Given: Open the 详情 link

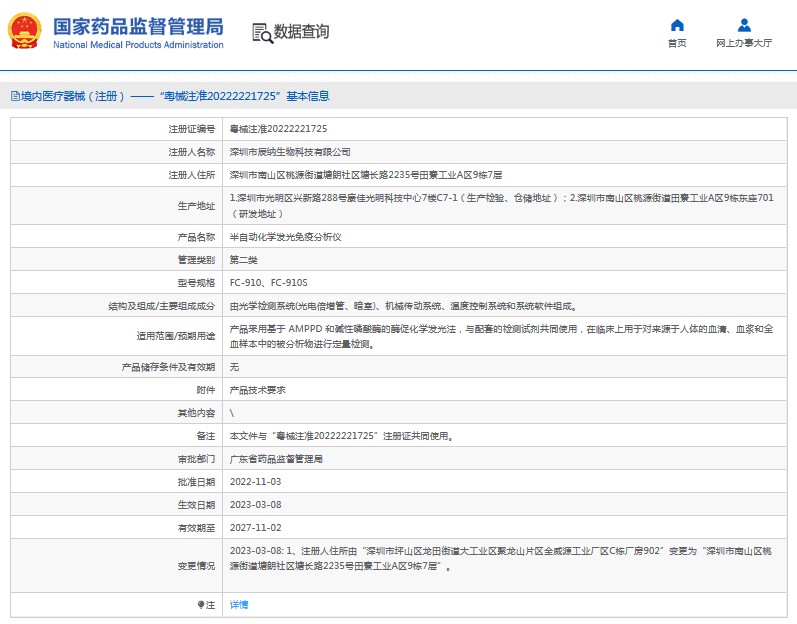Looking at the screenshot, I should (239, 605).
